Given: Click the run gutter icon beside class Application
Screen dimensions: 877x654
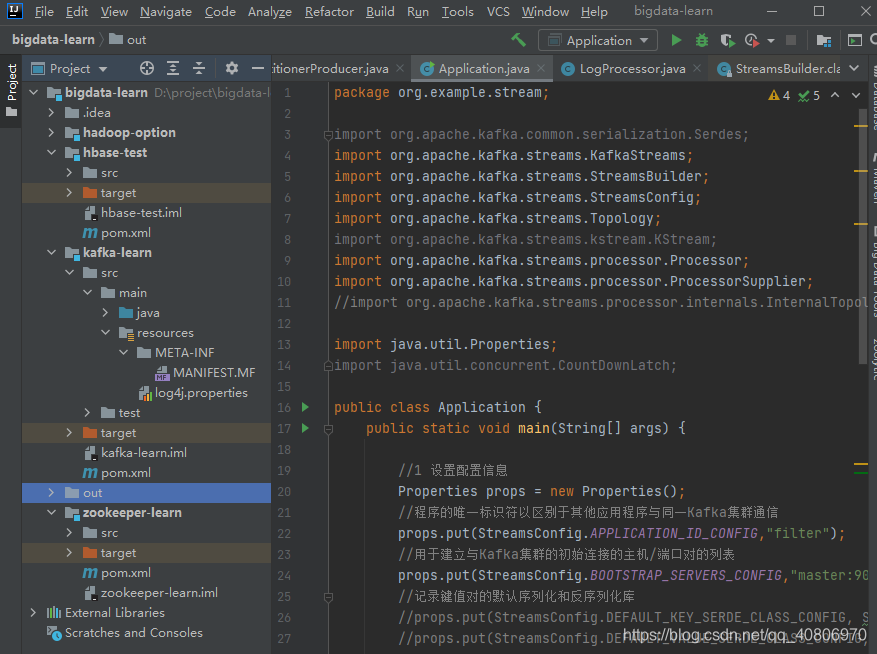Looking at the screenshot, I should tap(305, 407).
